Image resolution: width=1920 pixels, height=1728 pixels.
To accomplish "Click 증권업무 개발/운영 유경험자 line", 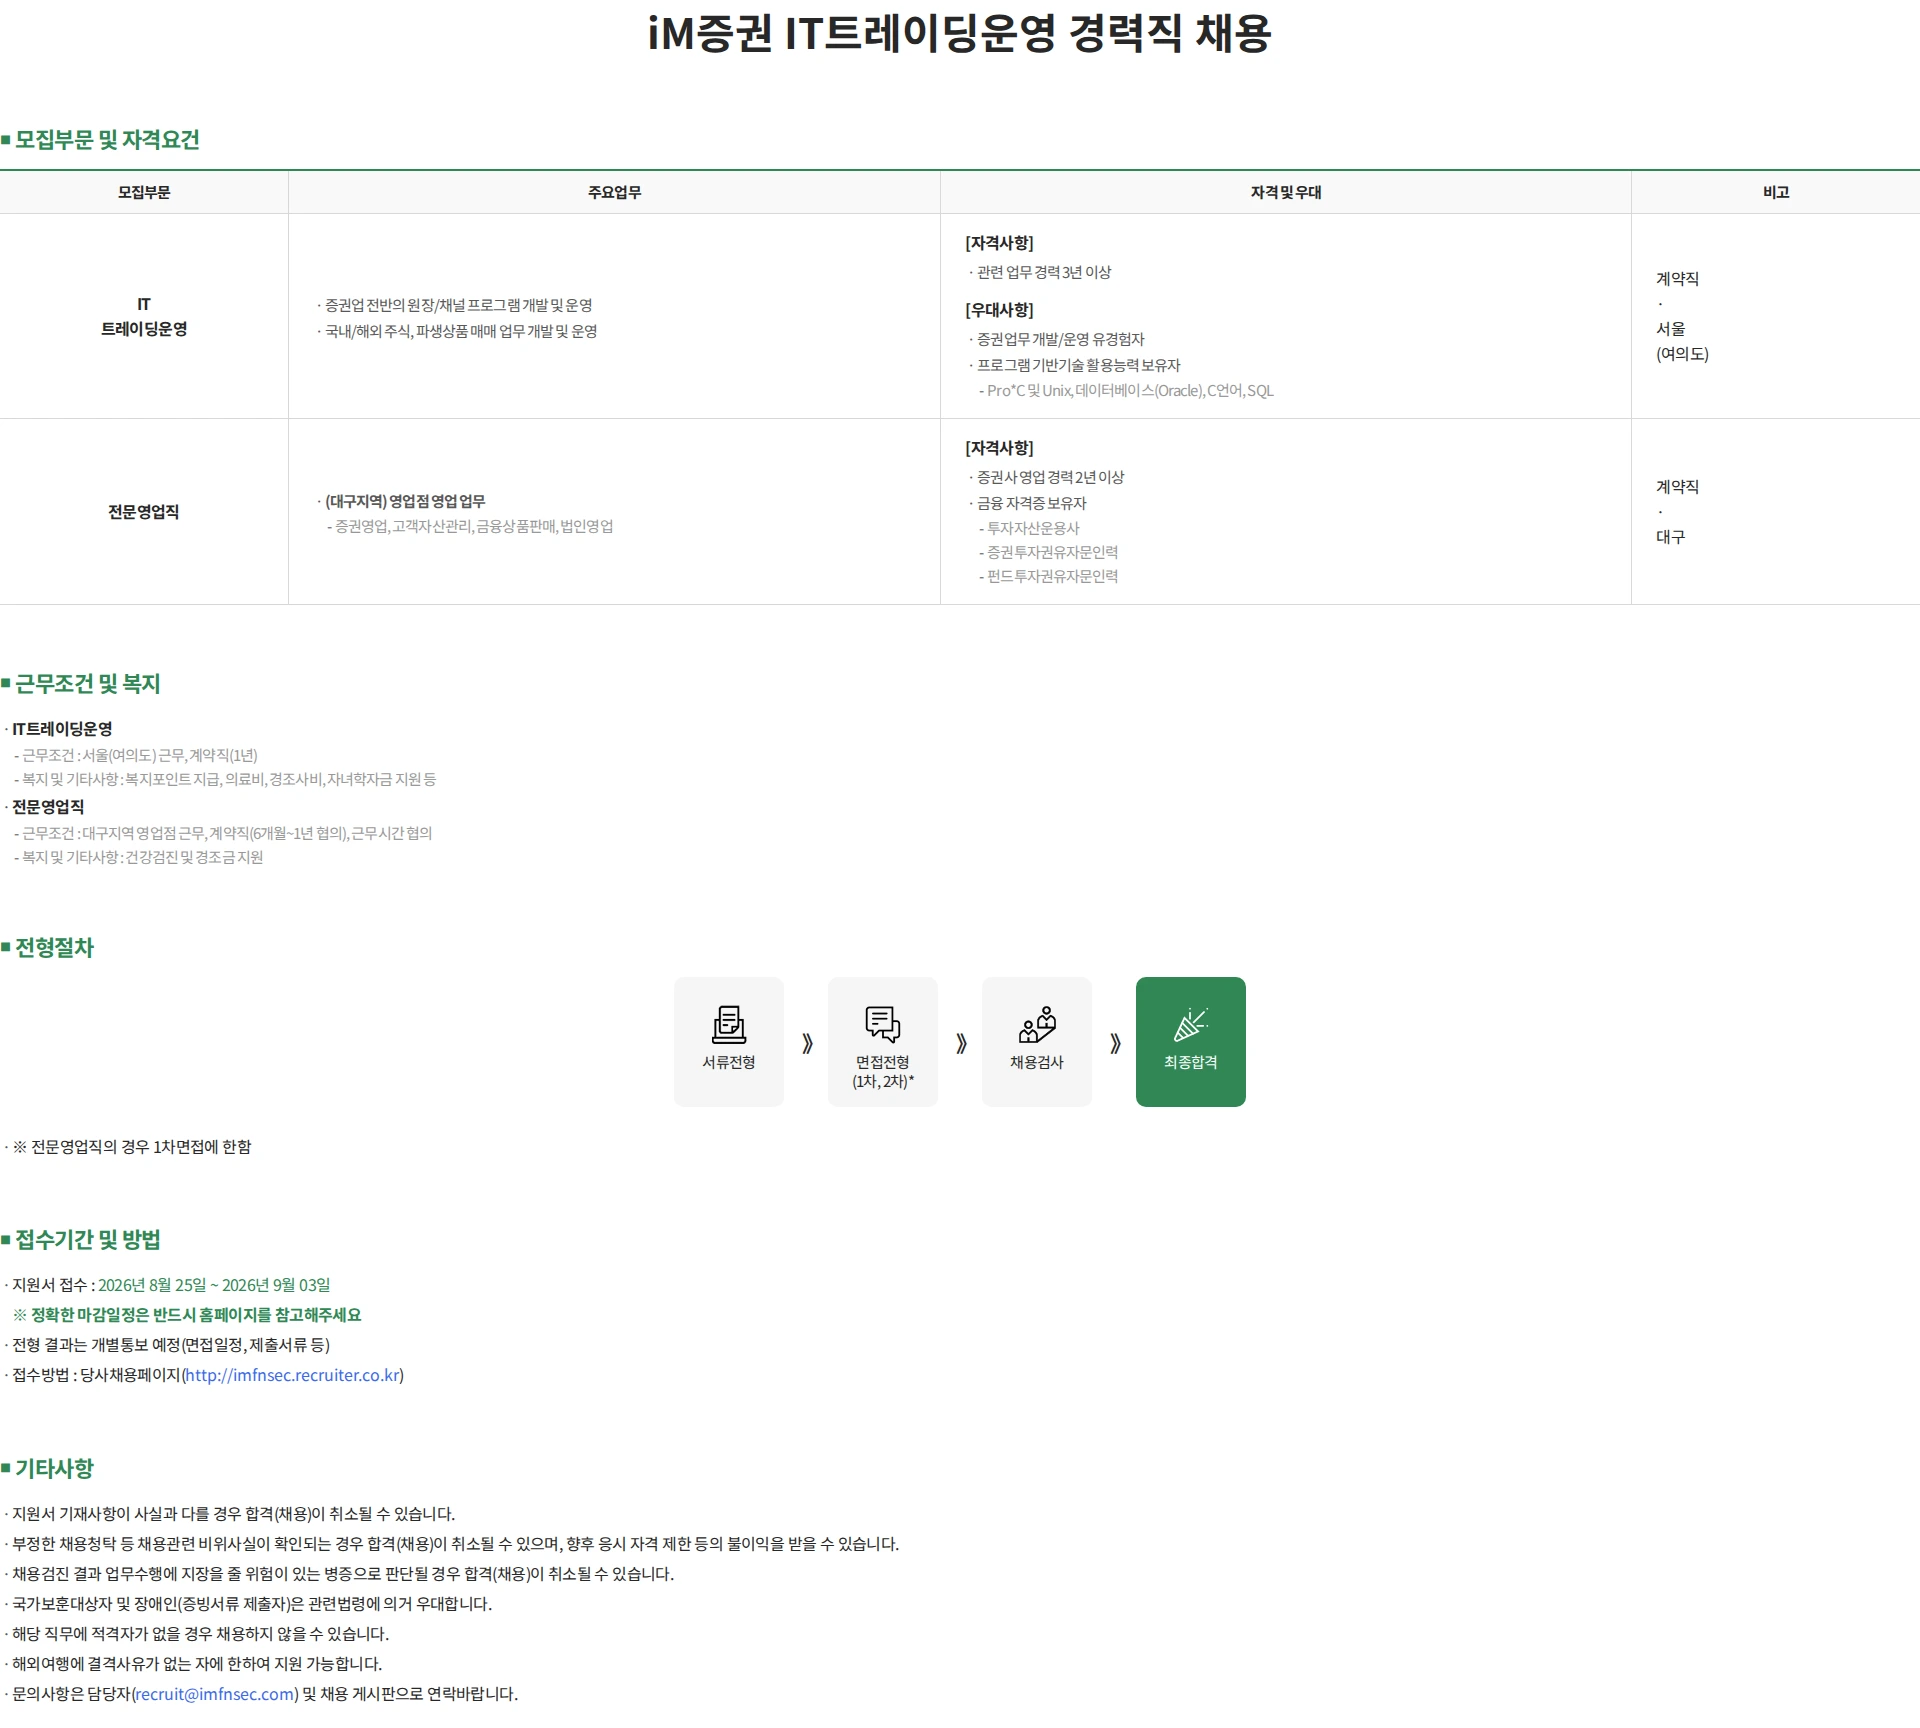I will [1060, 339].
